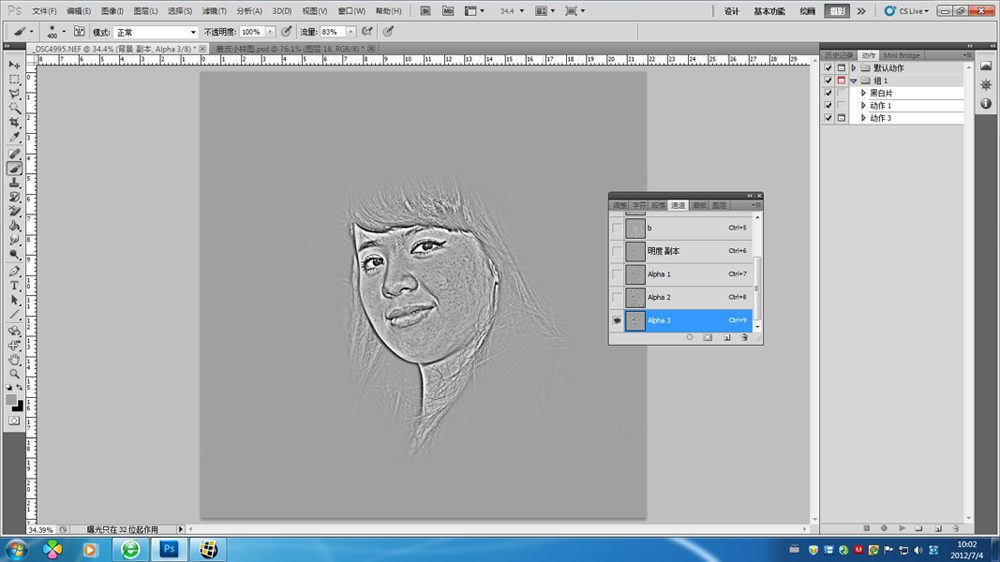1000x562 pixels.
Task: Click the delete channel trash icon
Action: pyautogui.click(x=744, y=338)
